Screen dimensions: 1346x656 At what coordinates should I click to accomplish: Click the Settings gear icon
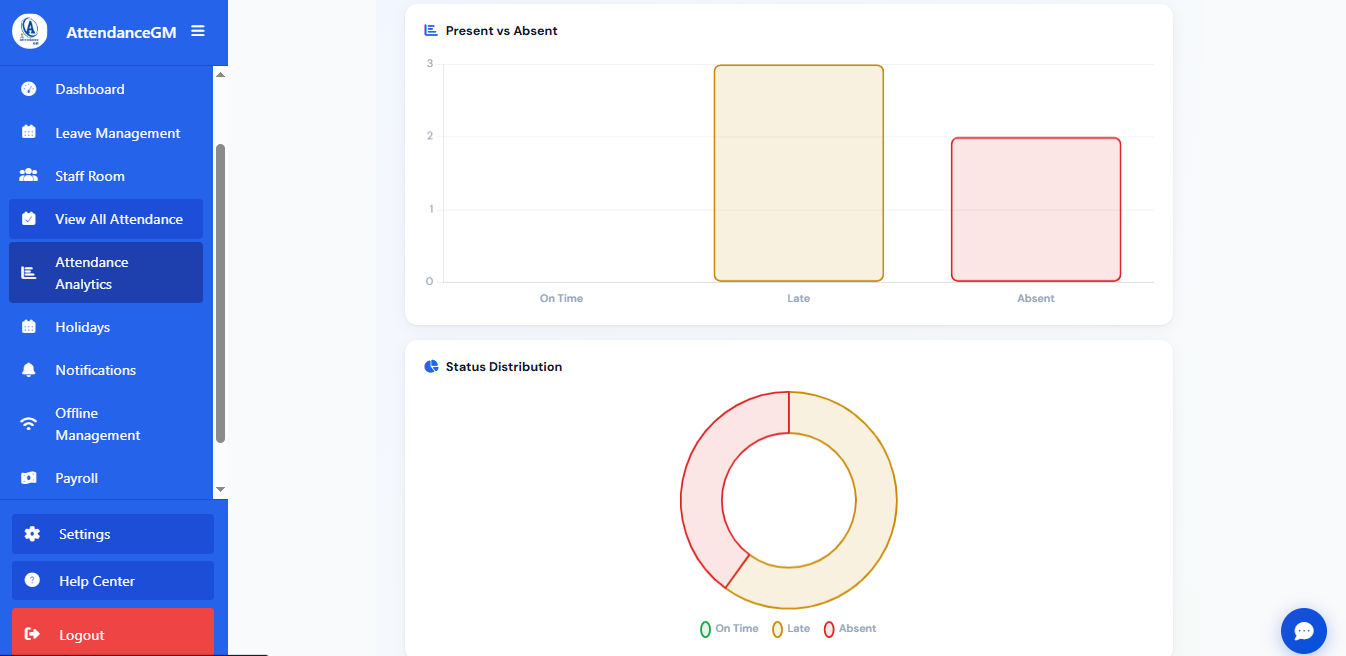coord(32,534)
